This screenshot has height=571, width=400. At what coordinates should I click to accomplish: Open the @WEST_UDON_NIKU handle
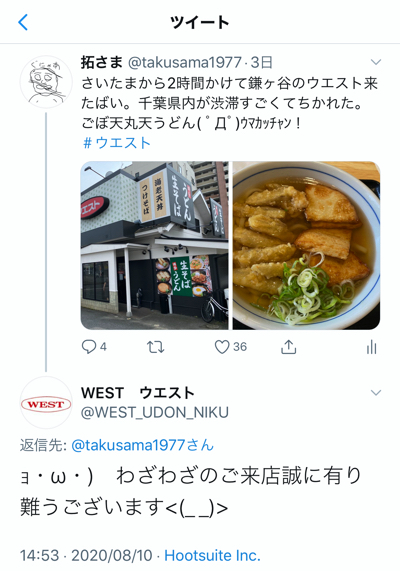click(x=155, y=413)
